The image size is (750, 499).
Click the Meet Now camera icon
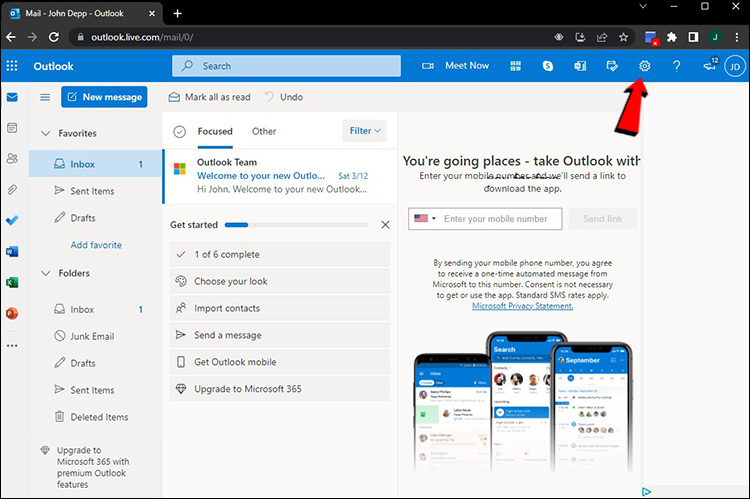[x=428, y=66]
